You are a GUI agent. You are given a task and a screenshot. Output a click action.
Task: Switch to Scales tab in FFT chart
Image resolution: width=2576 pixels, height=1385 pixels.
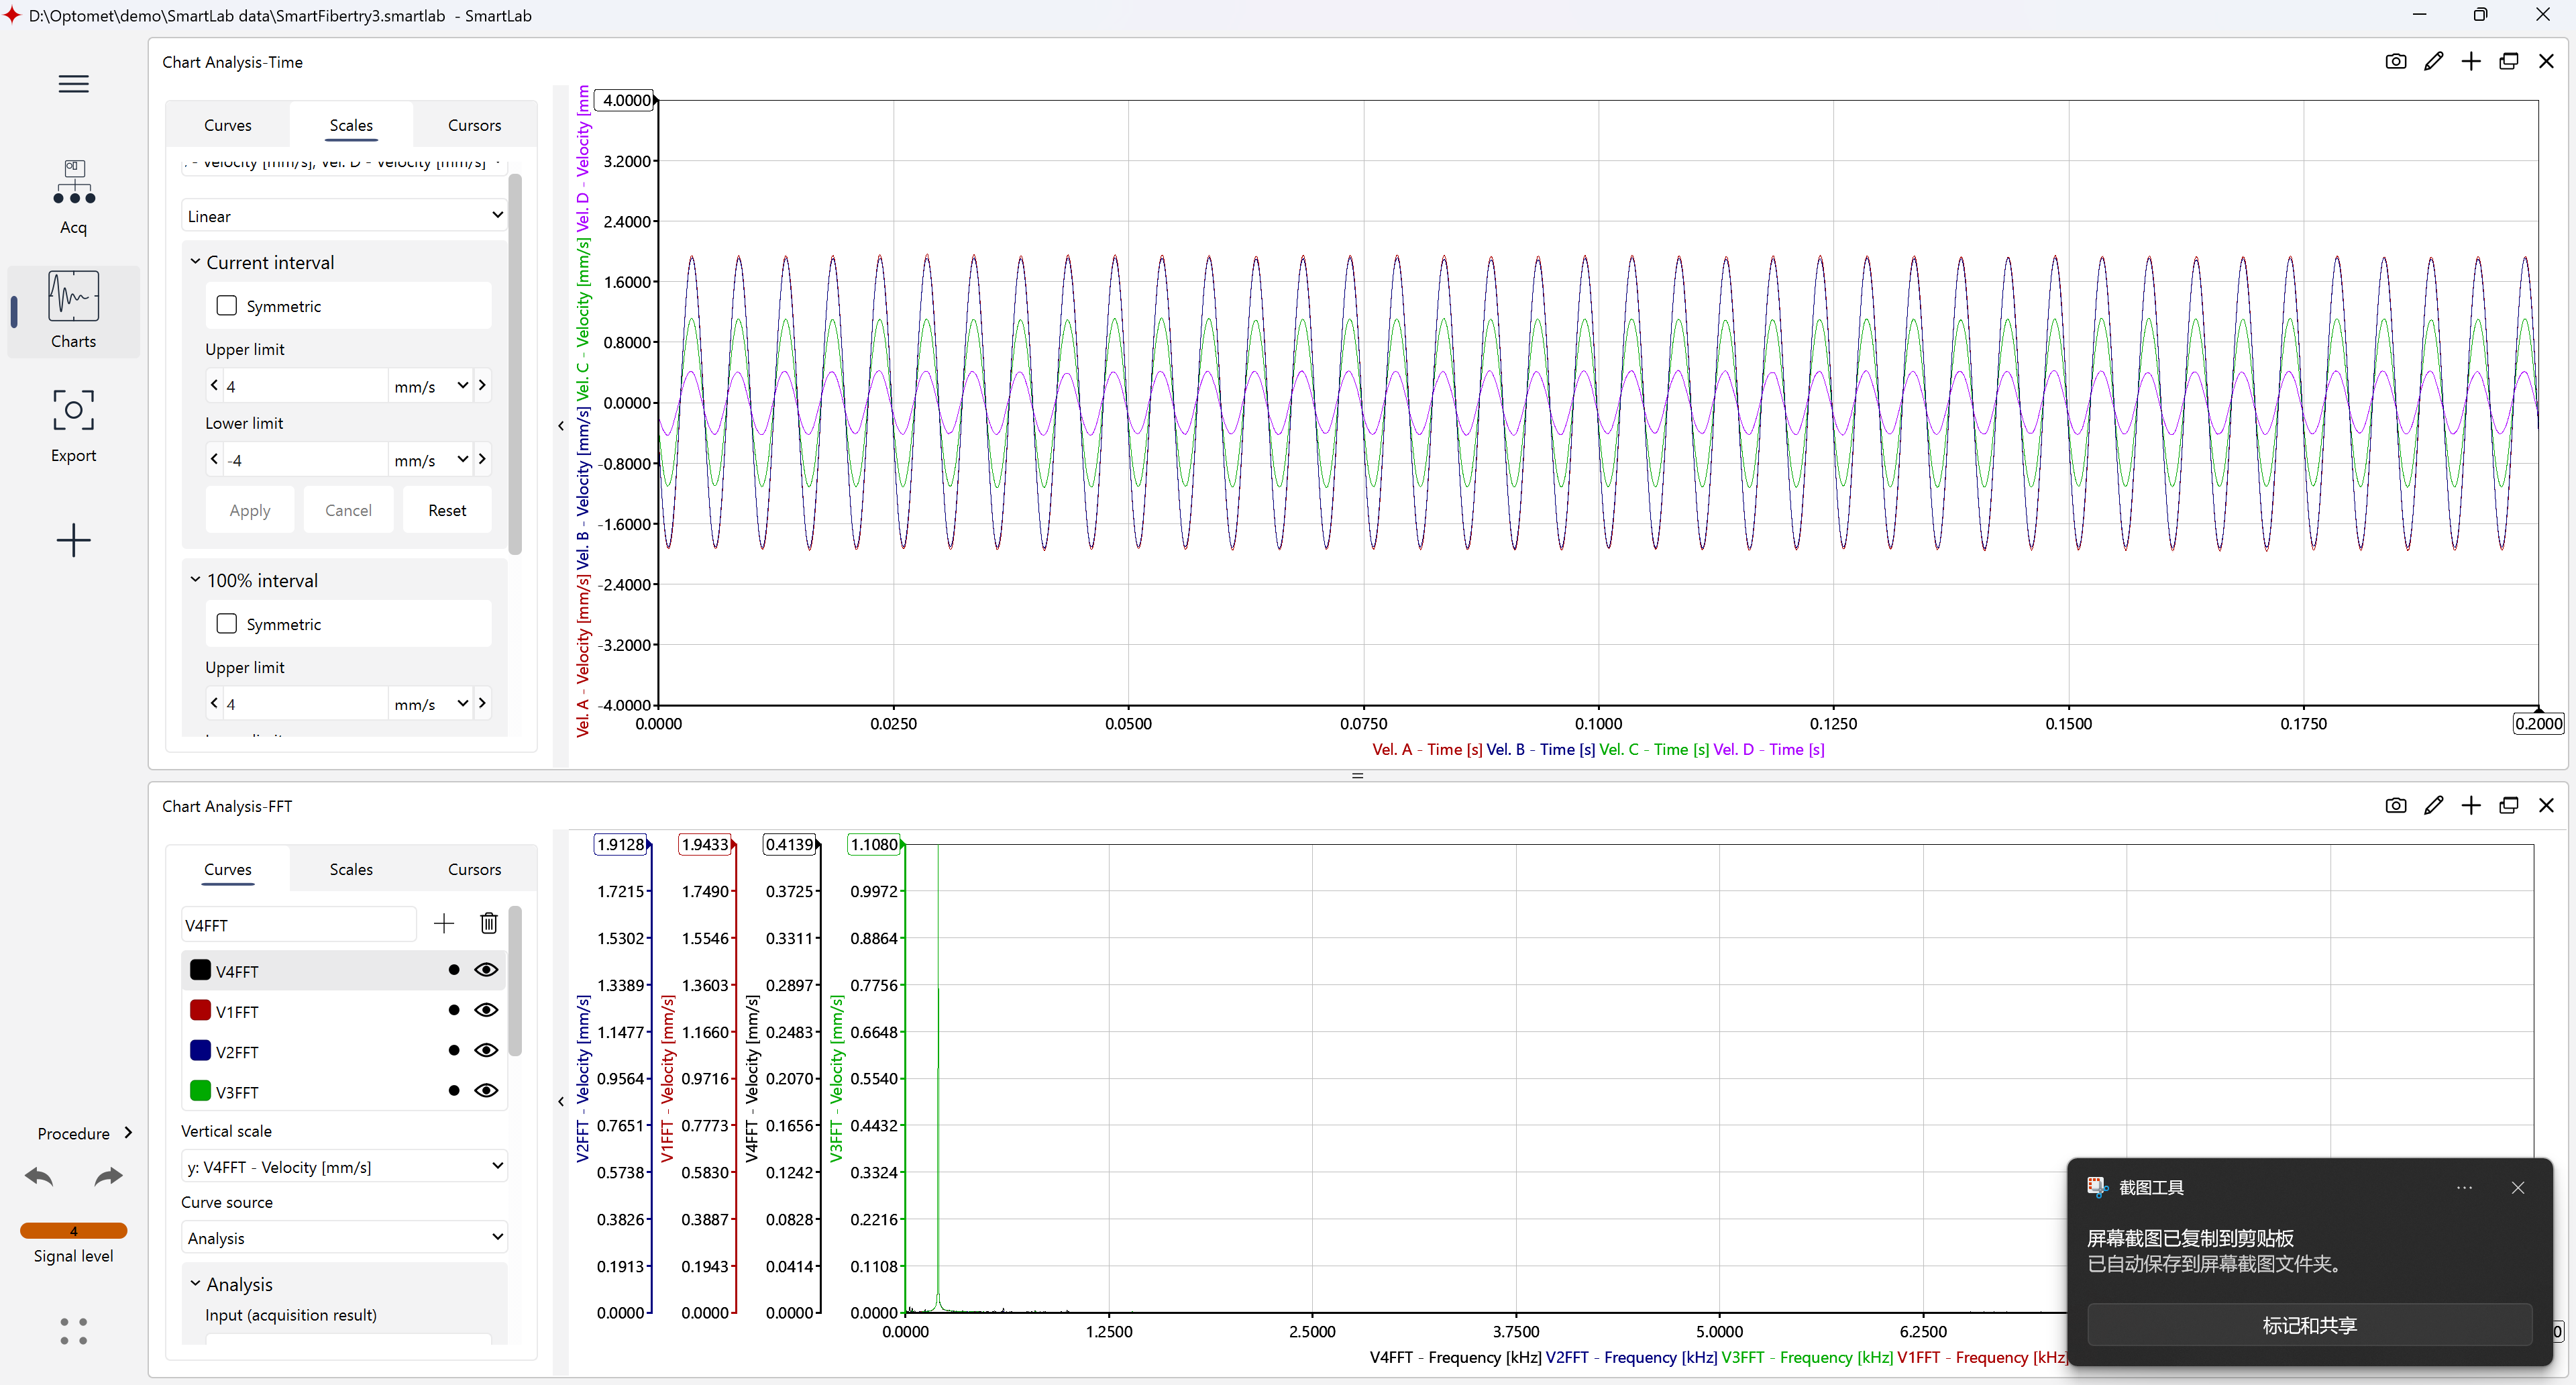point(351,869)
